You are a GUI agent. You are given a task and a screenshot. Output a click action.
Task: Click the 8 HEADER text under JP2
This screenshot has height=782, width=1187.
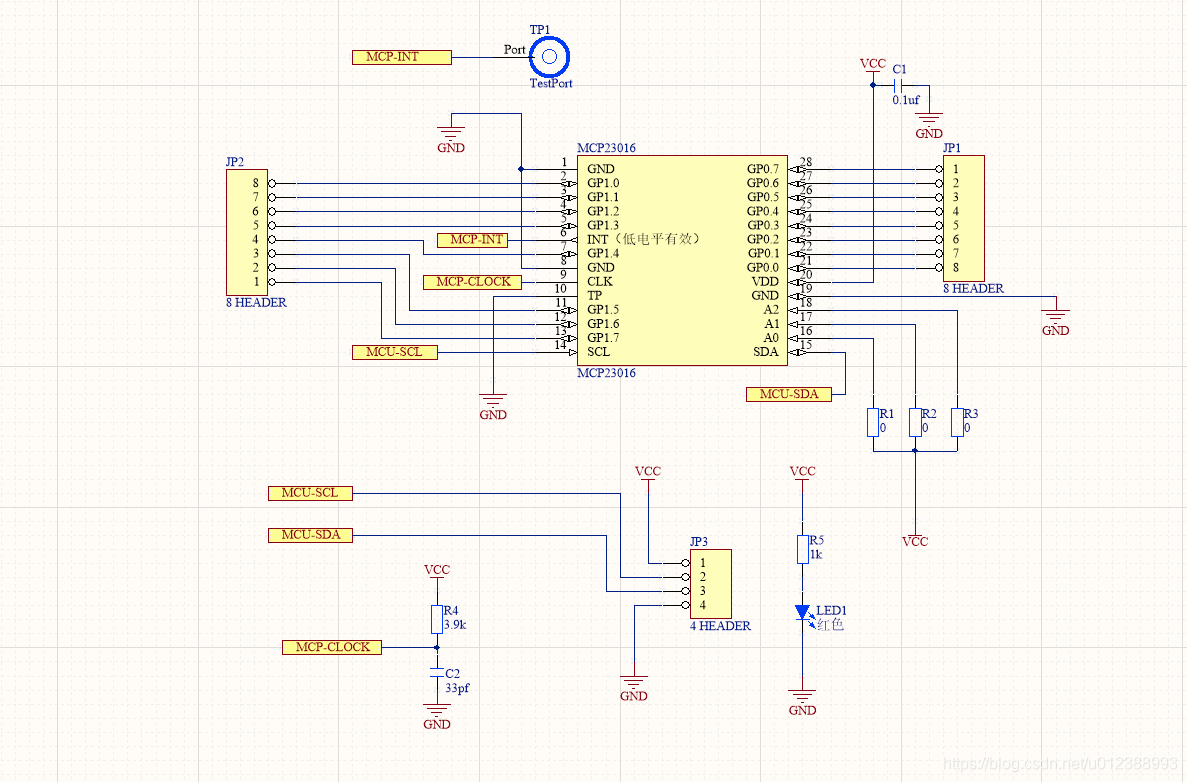[x=257, y=303]
